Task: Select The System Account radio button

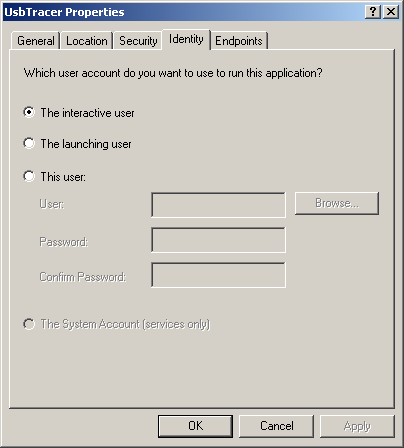Action: coord(29,324)
